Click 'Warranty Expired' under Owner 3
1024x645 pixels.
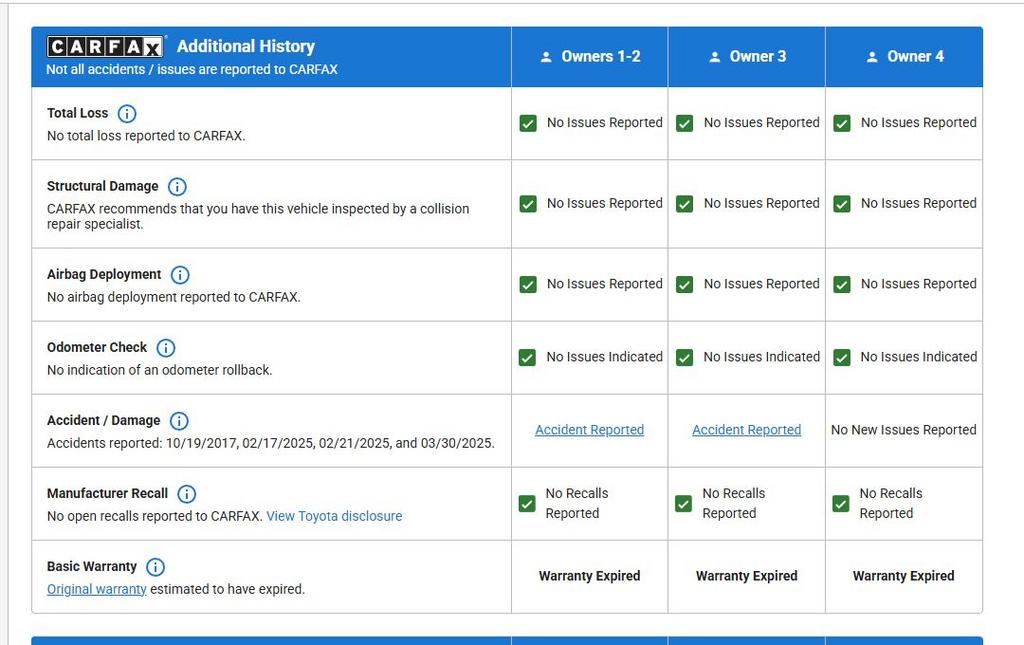746,576
